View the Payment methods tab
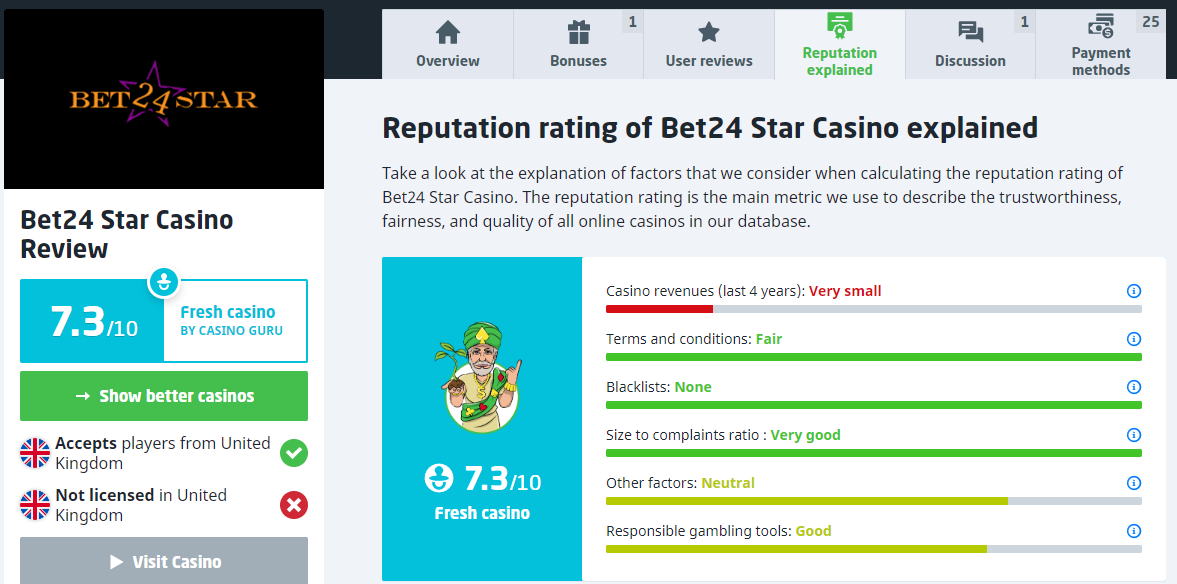 tap(1100, 45)
